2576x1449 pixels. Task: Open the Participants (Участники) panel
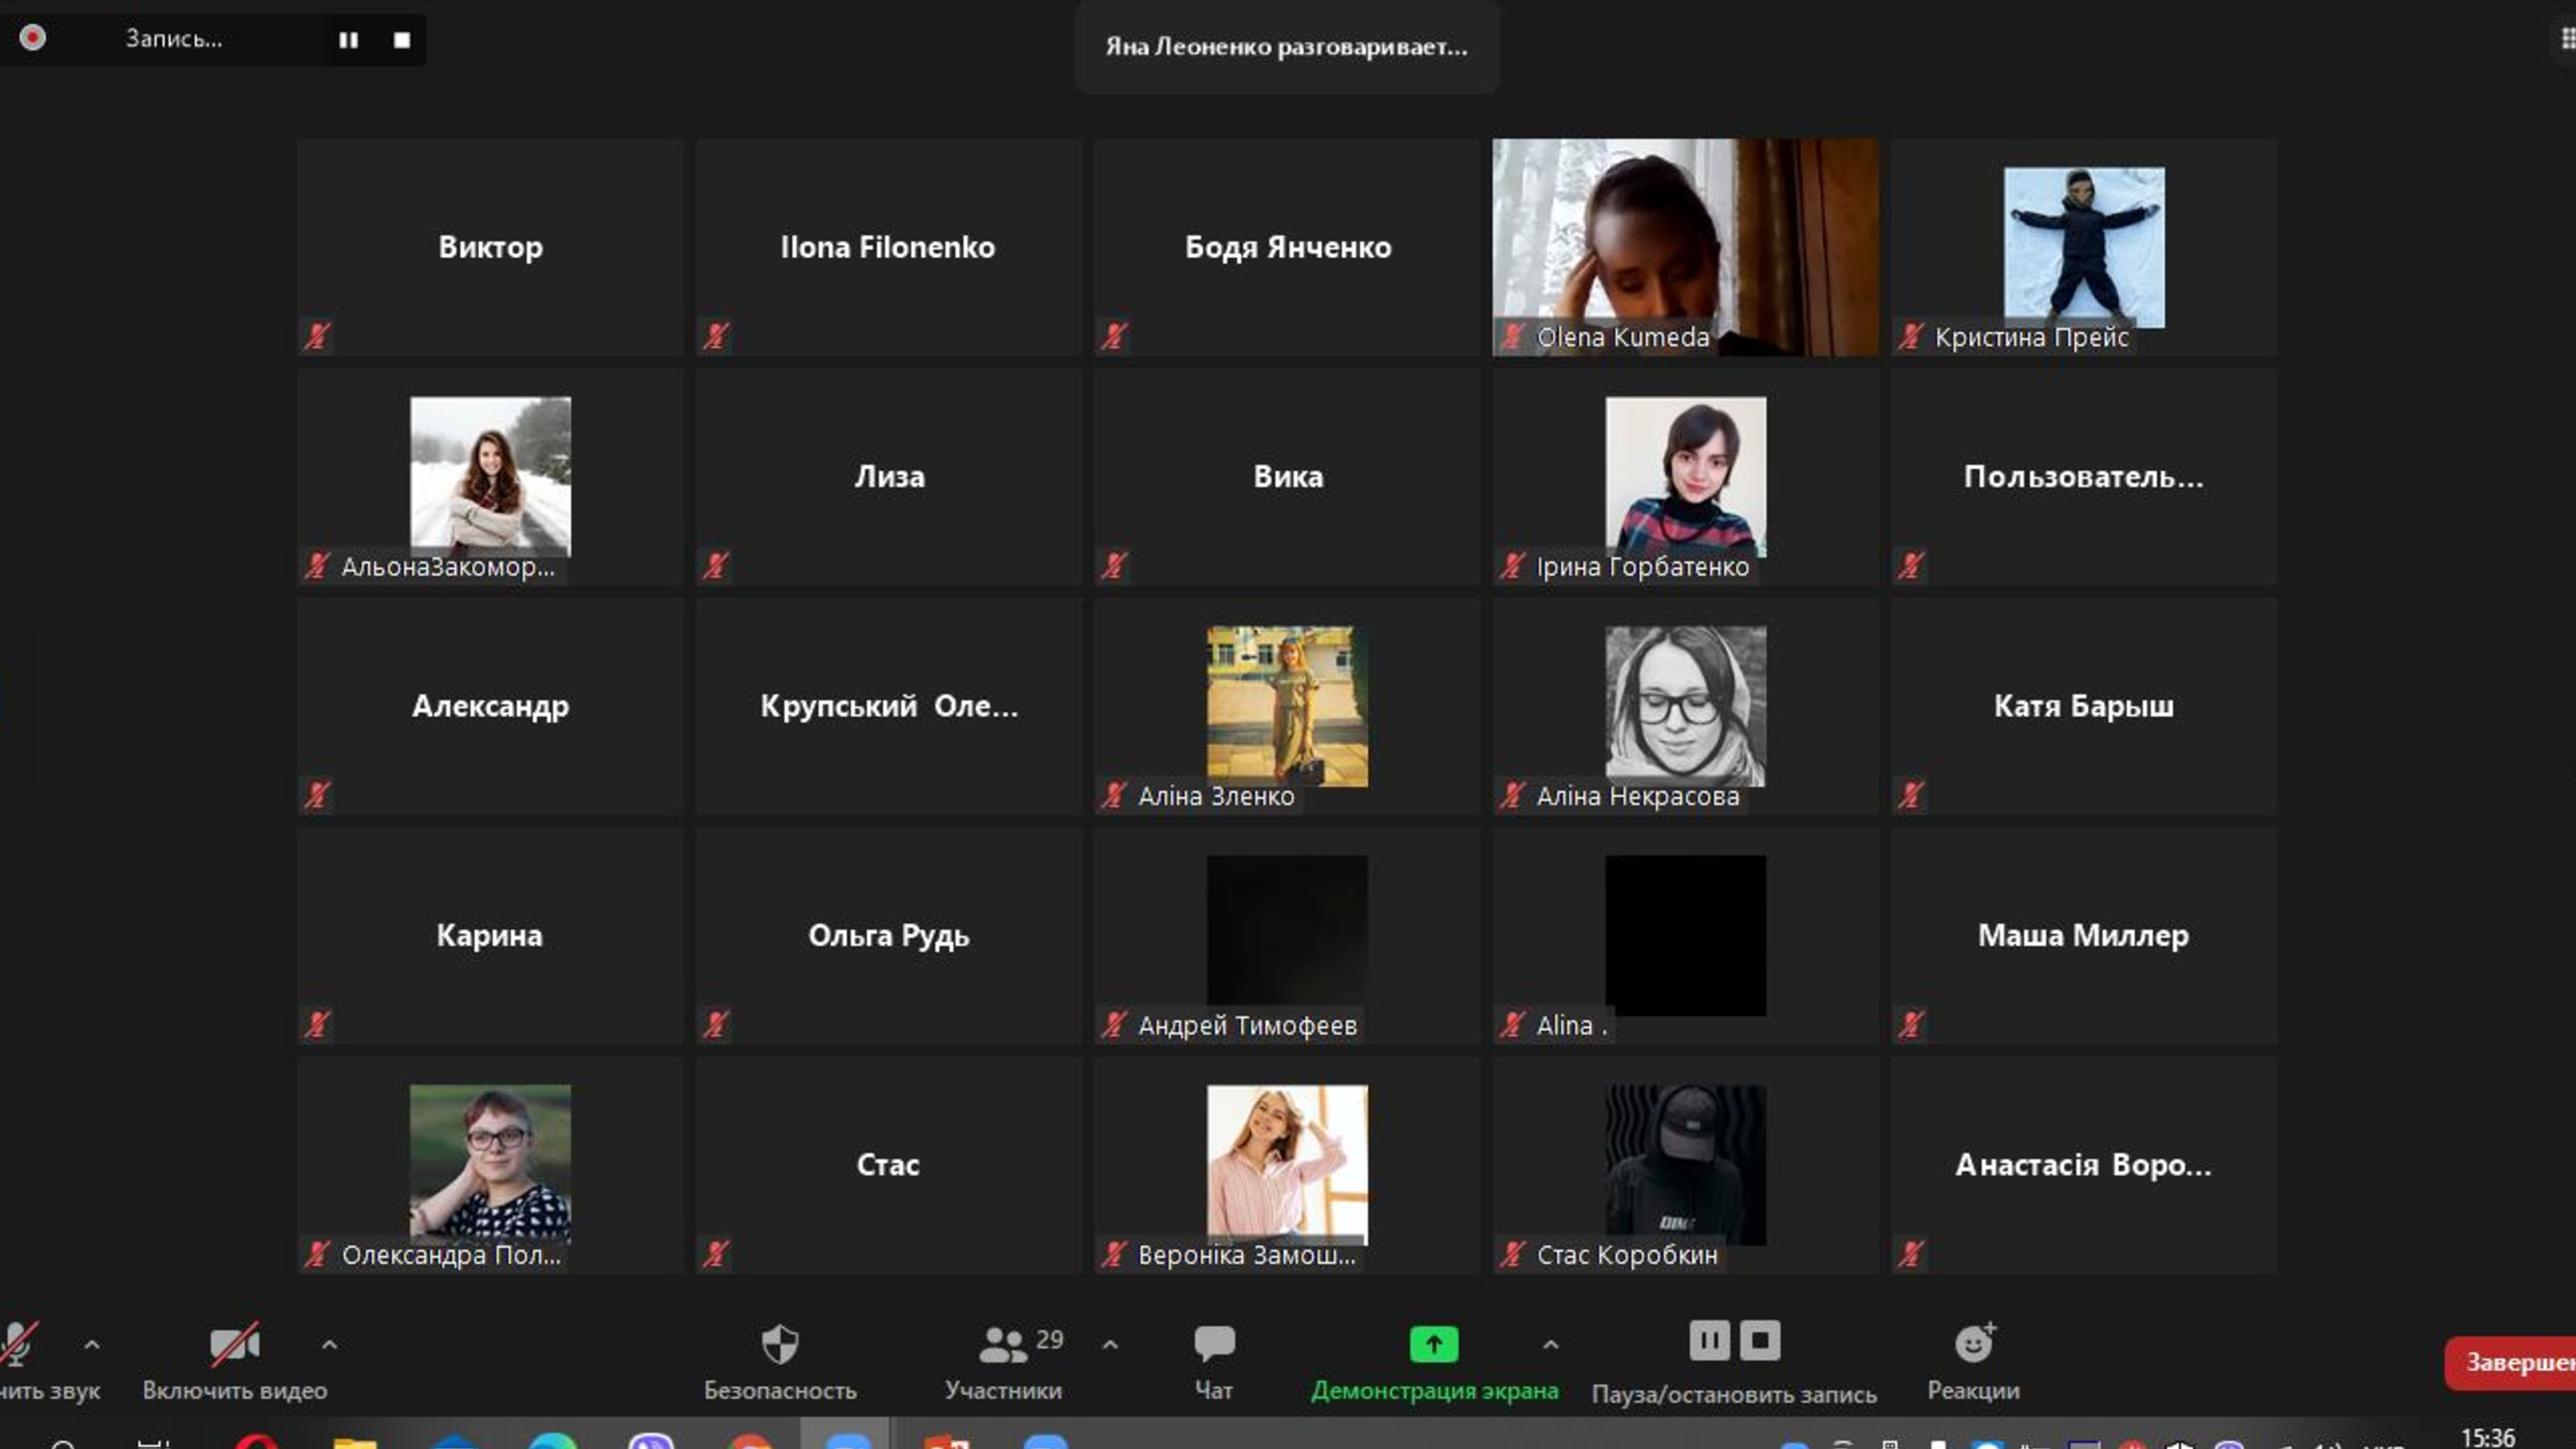pyautogui.click(x=1003, y=1345)
